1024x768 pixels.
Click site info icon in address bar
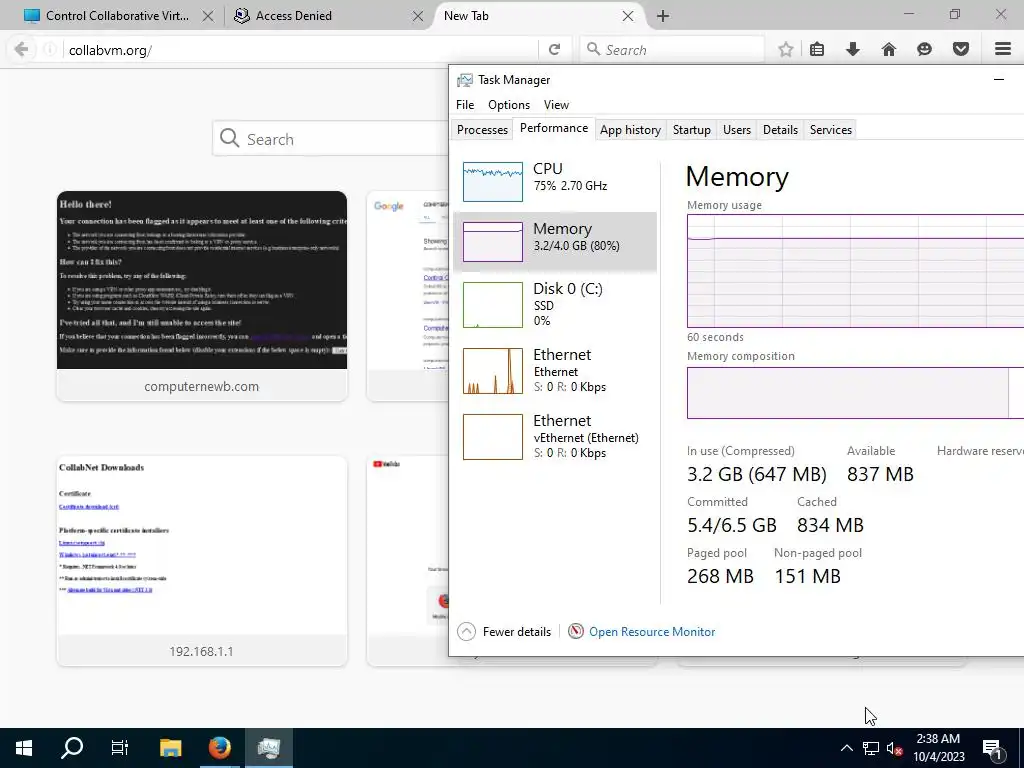click(x=50, y=50)
